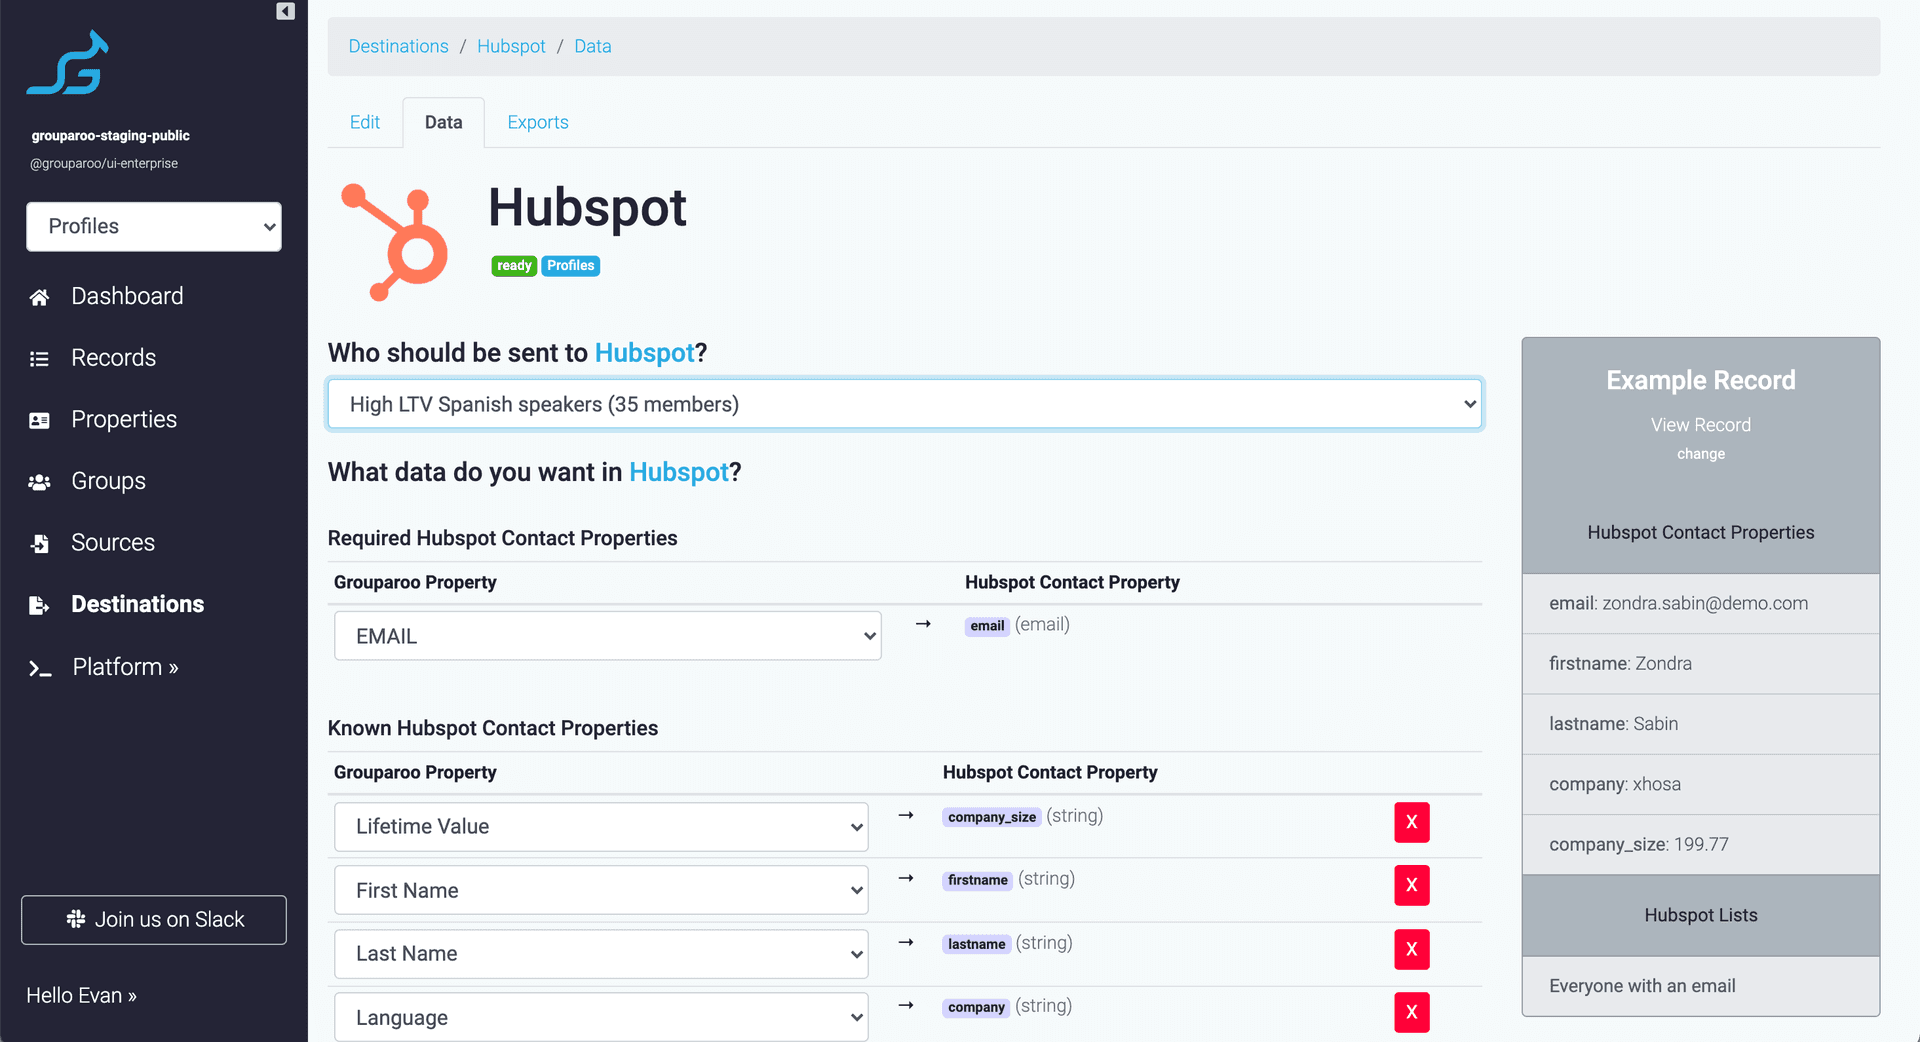Remove the lastname mapping
The height and width of the screenshot is (1042, 1920).
(x=1411, y=949)
